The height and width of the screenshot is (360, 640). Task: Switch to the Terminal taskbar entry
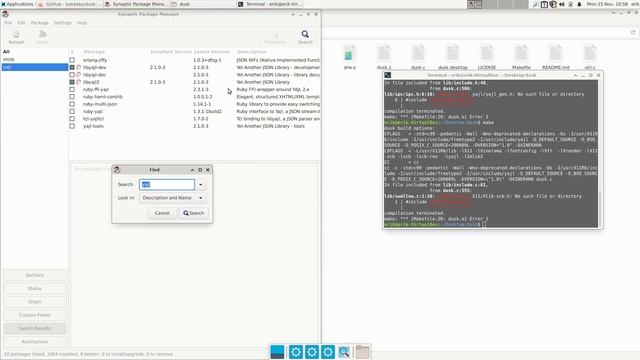[x=269, y=4]
